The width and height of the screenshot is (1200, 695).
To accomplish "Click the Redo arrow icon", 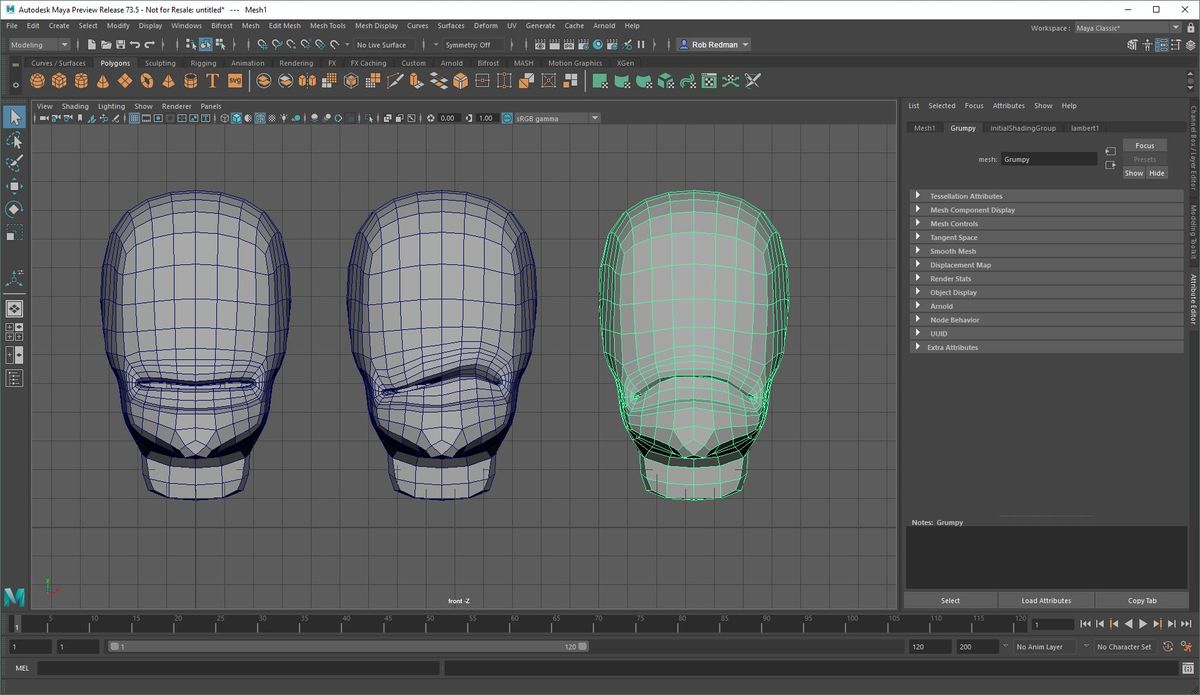I will 149,44.
